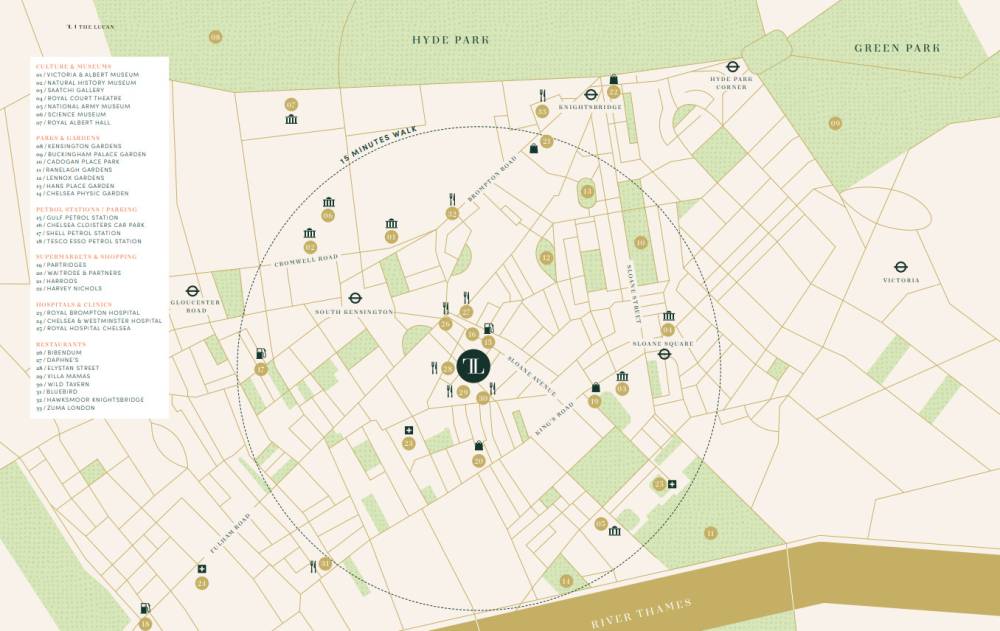This screenshot has width=1000, height=631.
Task: Select the Hyde Park Corner tube roundel
Action: (x=733, y=66)
